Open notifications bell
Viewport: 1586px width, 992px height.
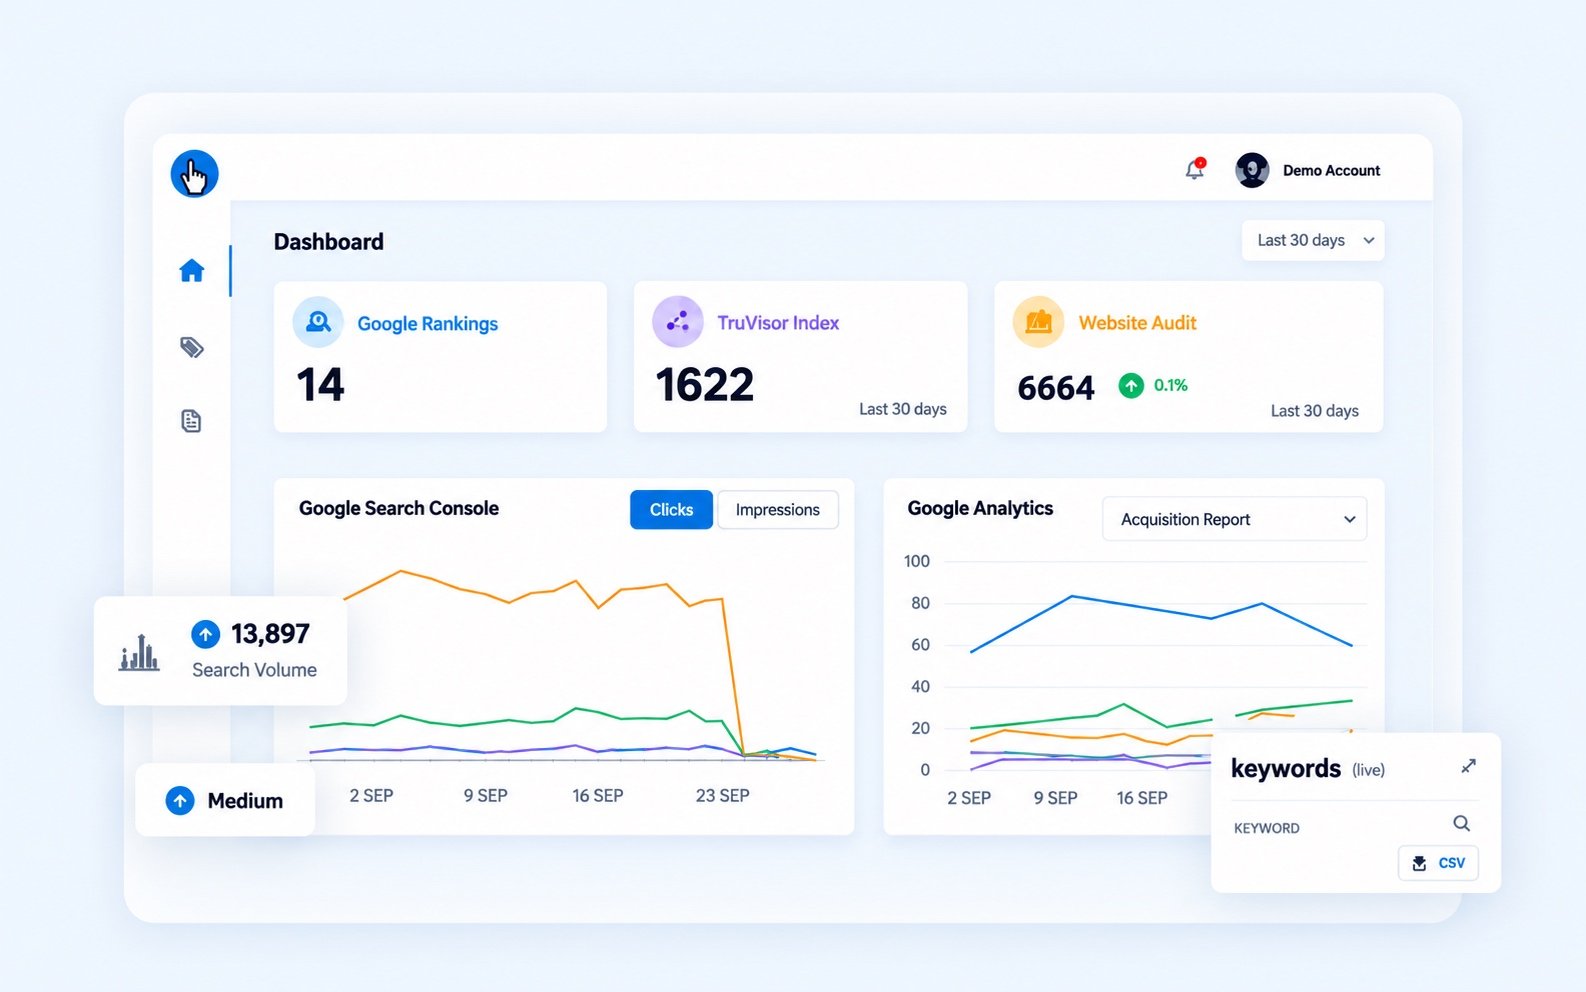pyautogui.click(x=1195, y=169)
